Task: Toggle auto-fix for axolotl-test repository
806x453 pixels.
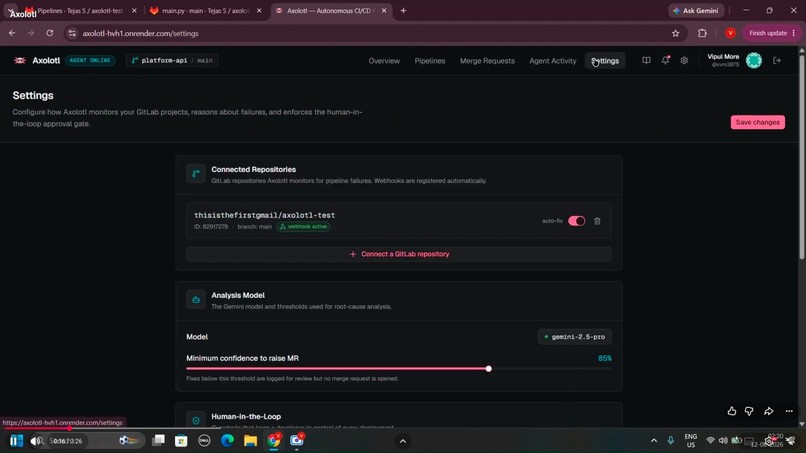Action: point(576,221)
